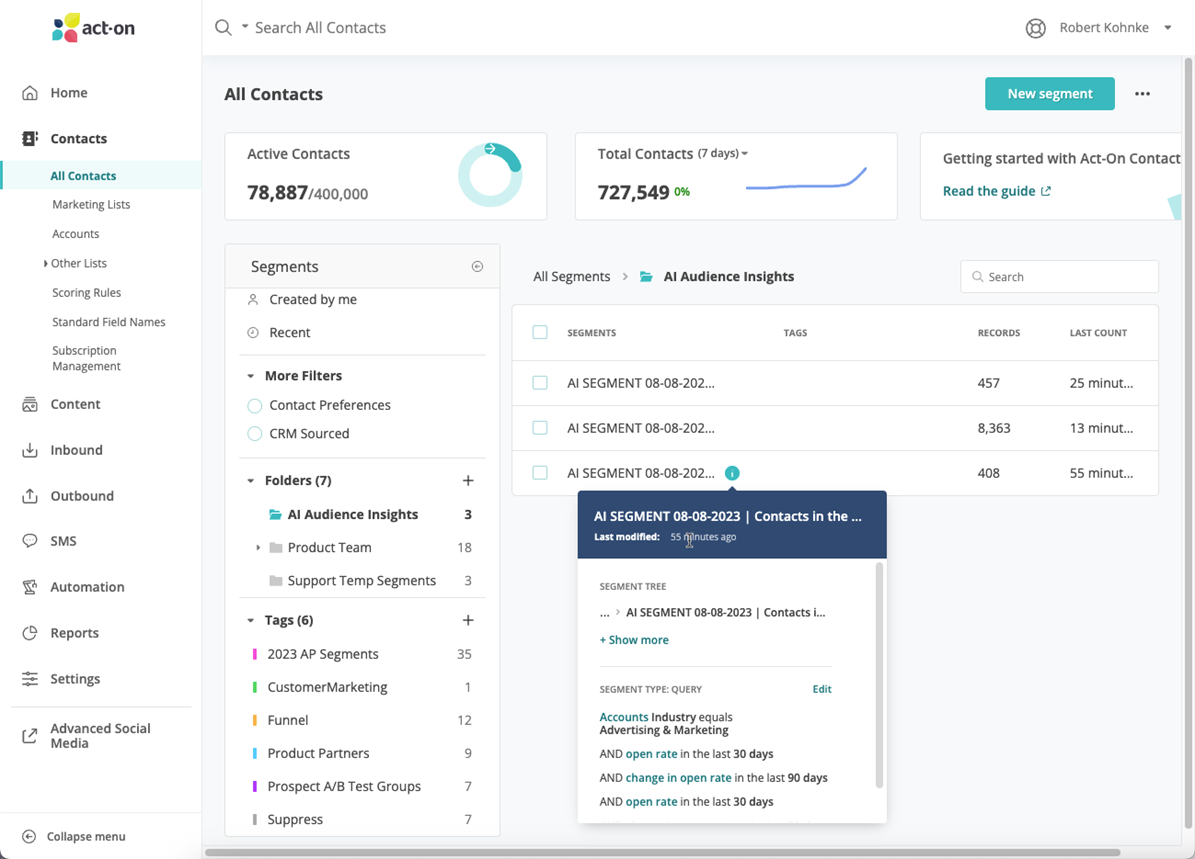The width and height of the screenshot is (1195, 859).
Task: Click the Created by me person icon
Action: pos(253,300)
